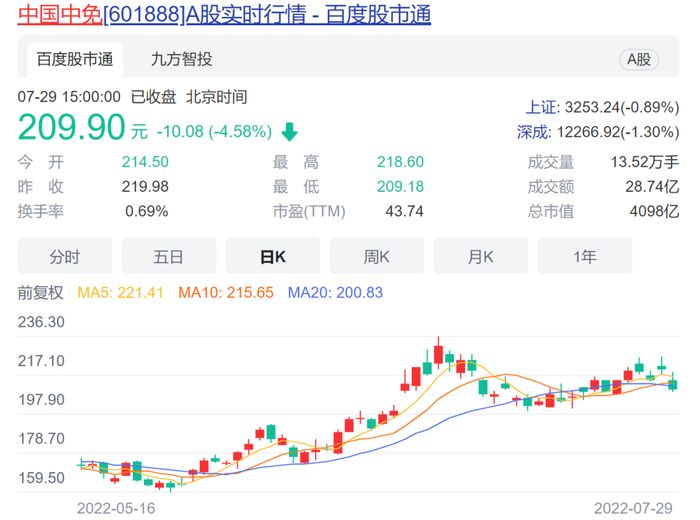Click the 今开 value 214.50

pyautogui.click(x=145, y=162)
